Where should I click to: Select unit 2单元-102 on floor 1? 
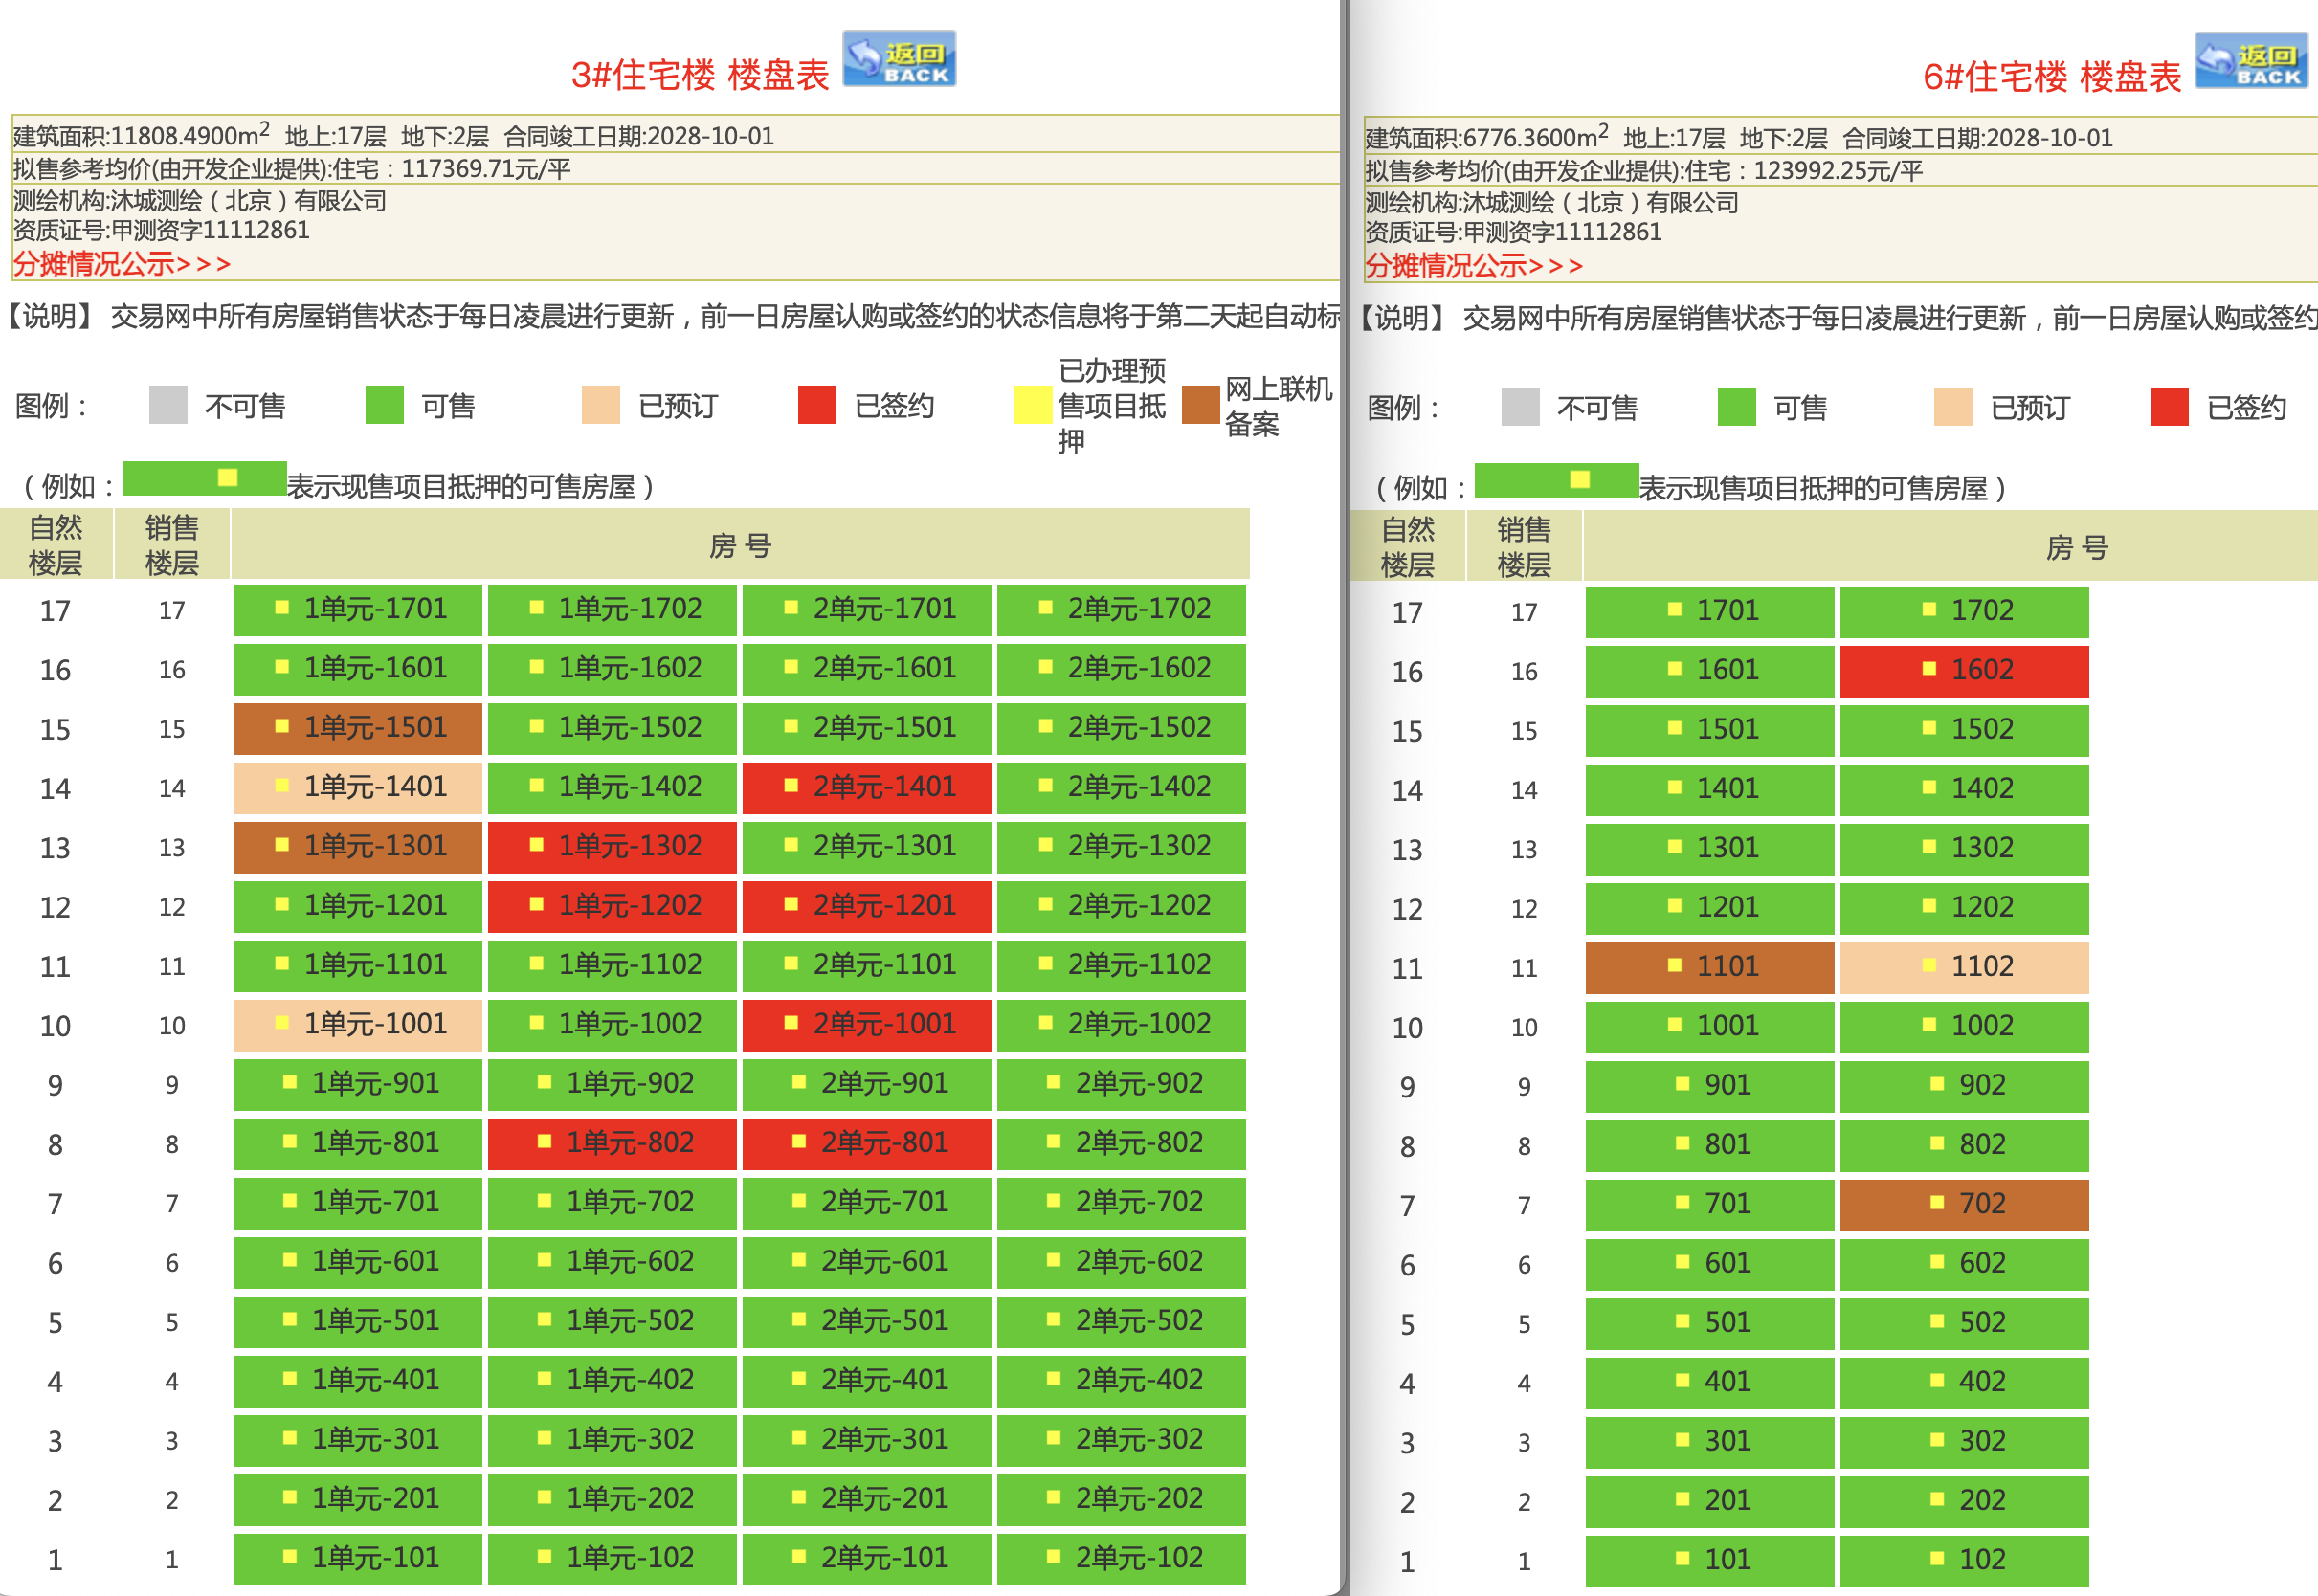coord(1121,1558)
